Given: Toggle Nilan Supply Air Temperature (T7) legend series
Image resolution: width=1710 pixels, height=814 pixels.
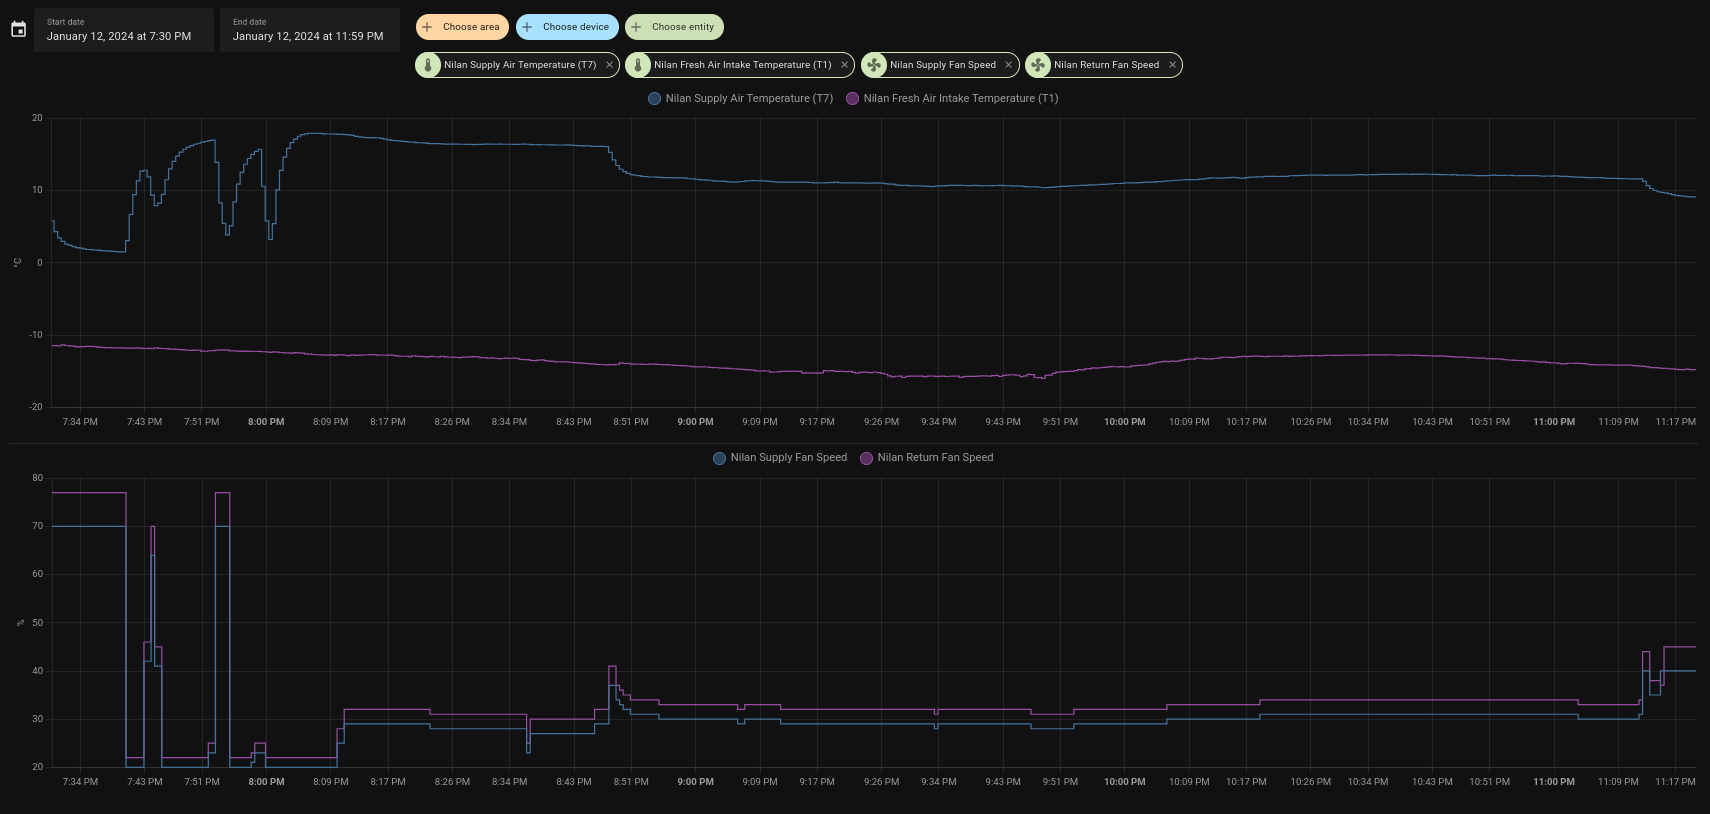Looking at the screenshot, I should [x=740, y=98].
